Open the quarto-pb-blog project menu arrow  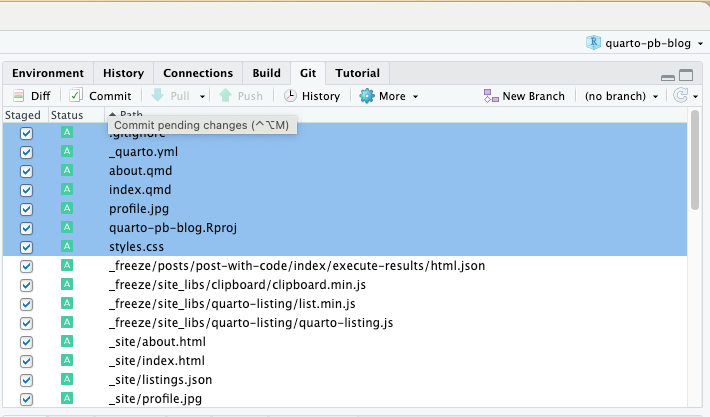[700, 43]
